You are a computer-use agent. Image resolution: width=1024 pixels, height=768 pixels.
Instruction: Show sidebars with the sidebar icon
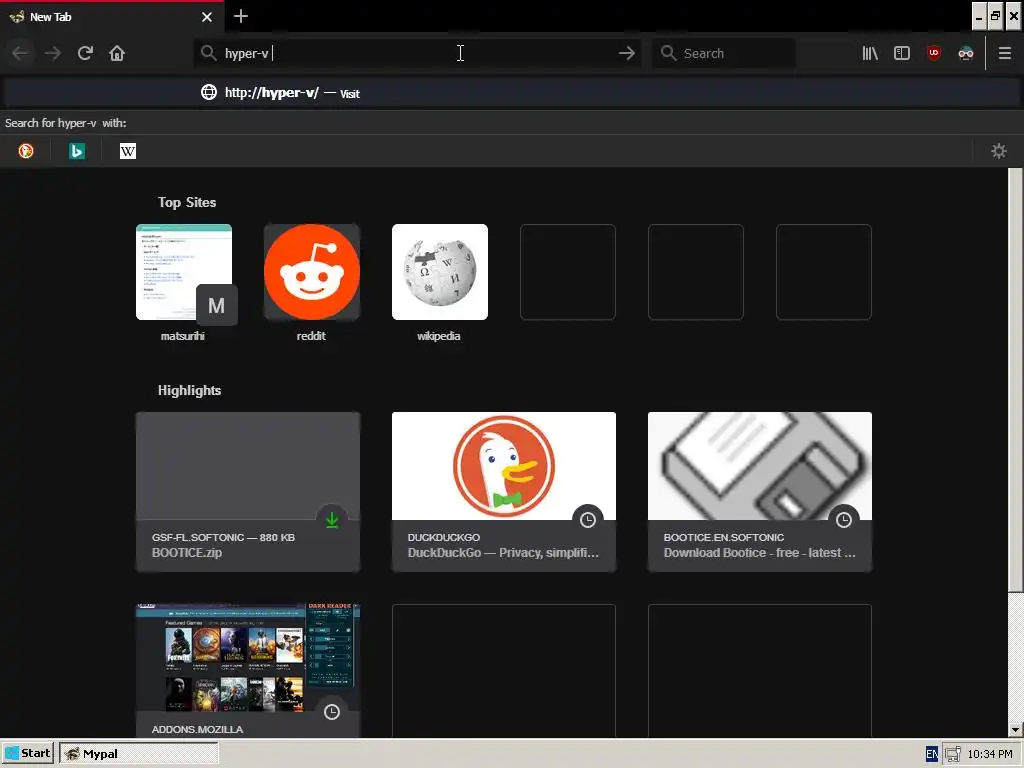click(x=902, y=53)
